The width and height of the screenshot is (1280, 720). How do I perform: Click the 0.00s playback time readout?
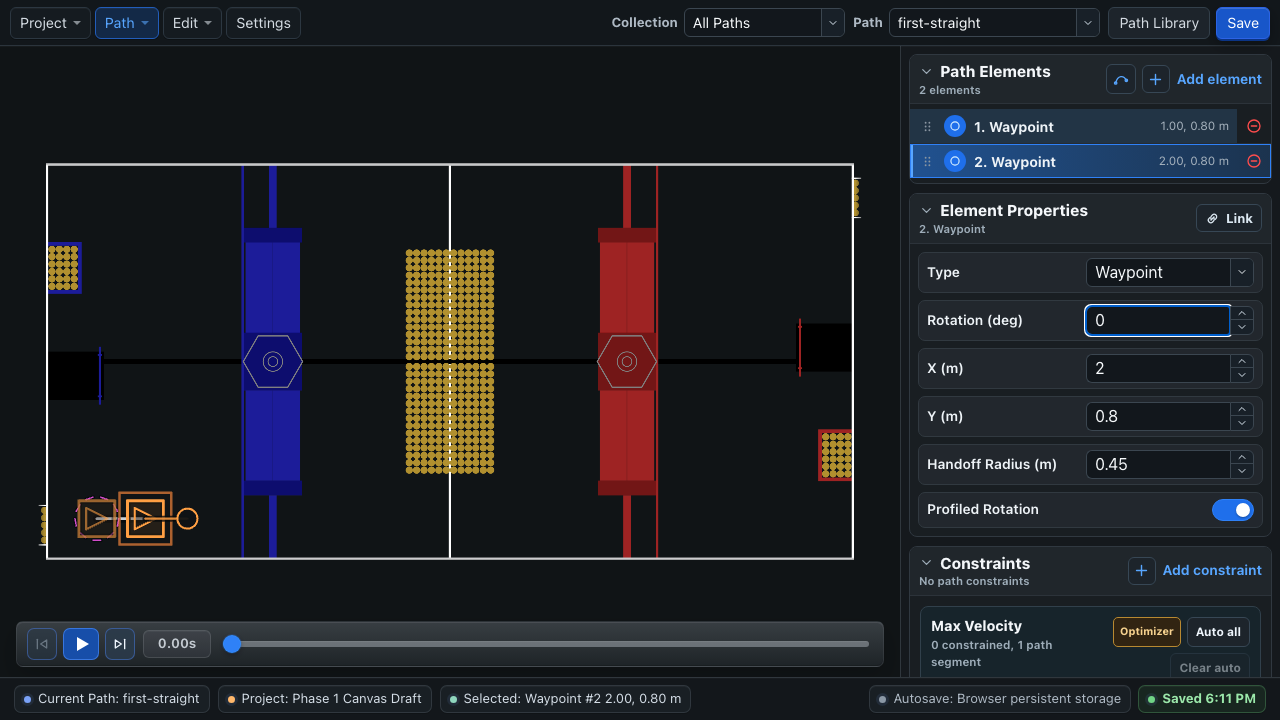tap(177, 644)
